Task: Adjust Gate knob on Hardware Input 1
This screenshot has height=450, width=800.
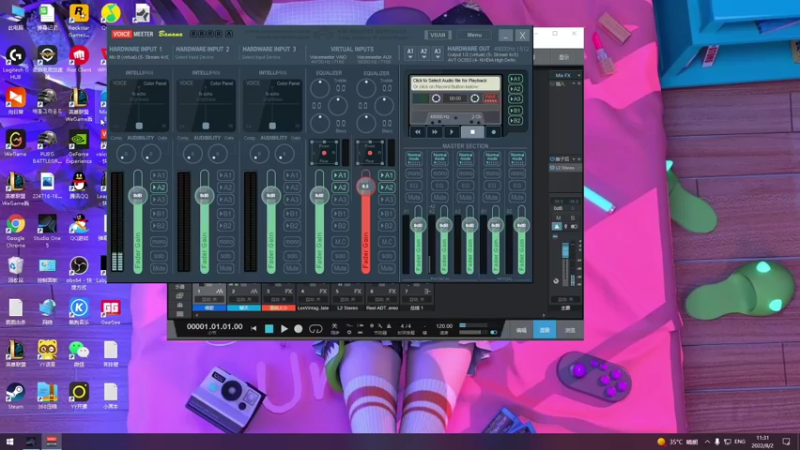Action: 151,154
